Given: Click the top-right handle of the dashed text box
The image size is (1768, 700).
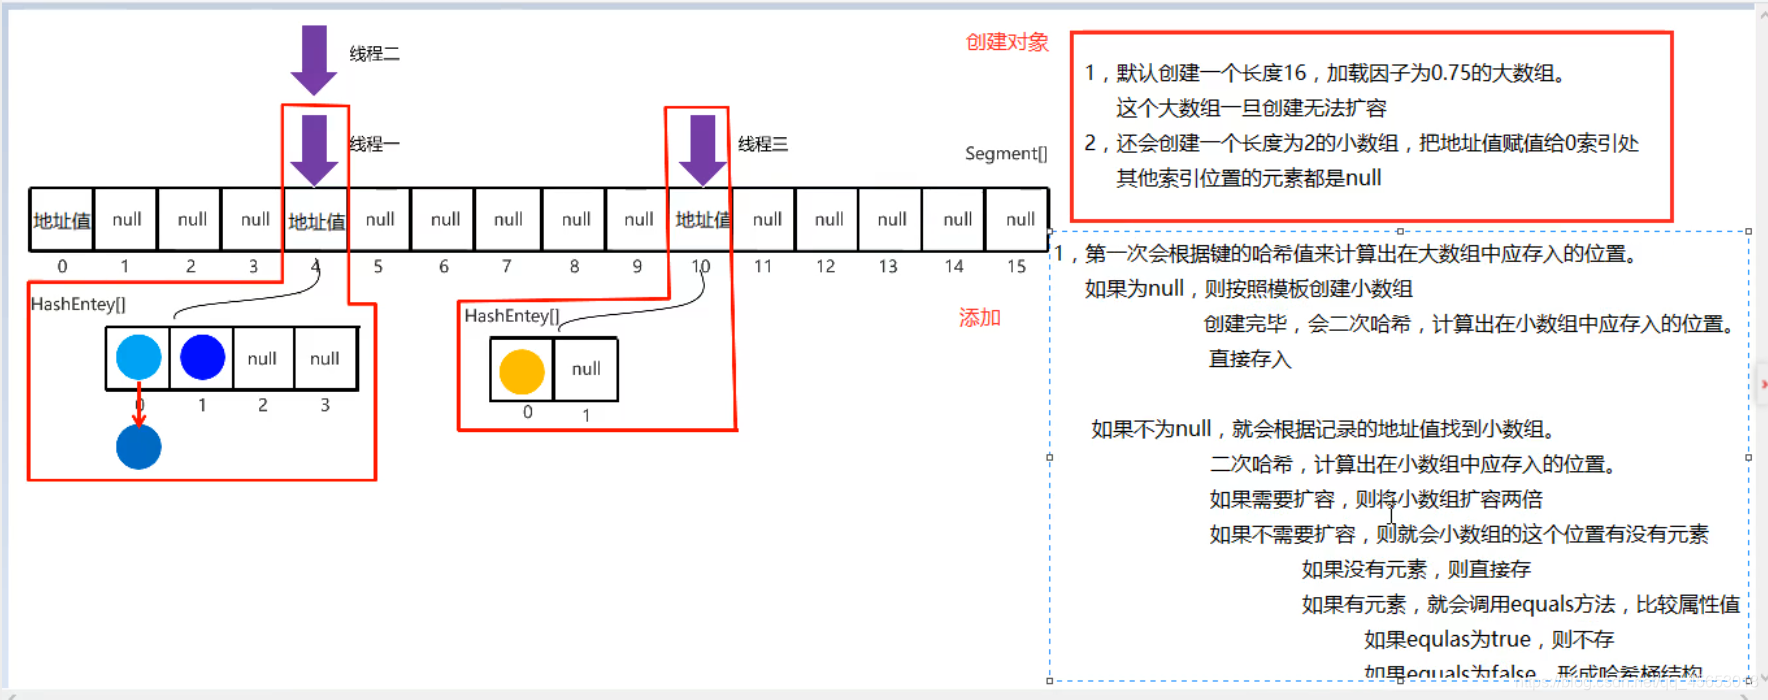Looking at the screenshot, I should click(x=1748, y=231).
